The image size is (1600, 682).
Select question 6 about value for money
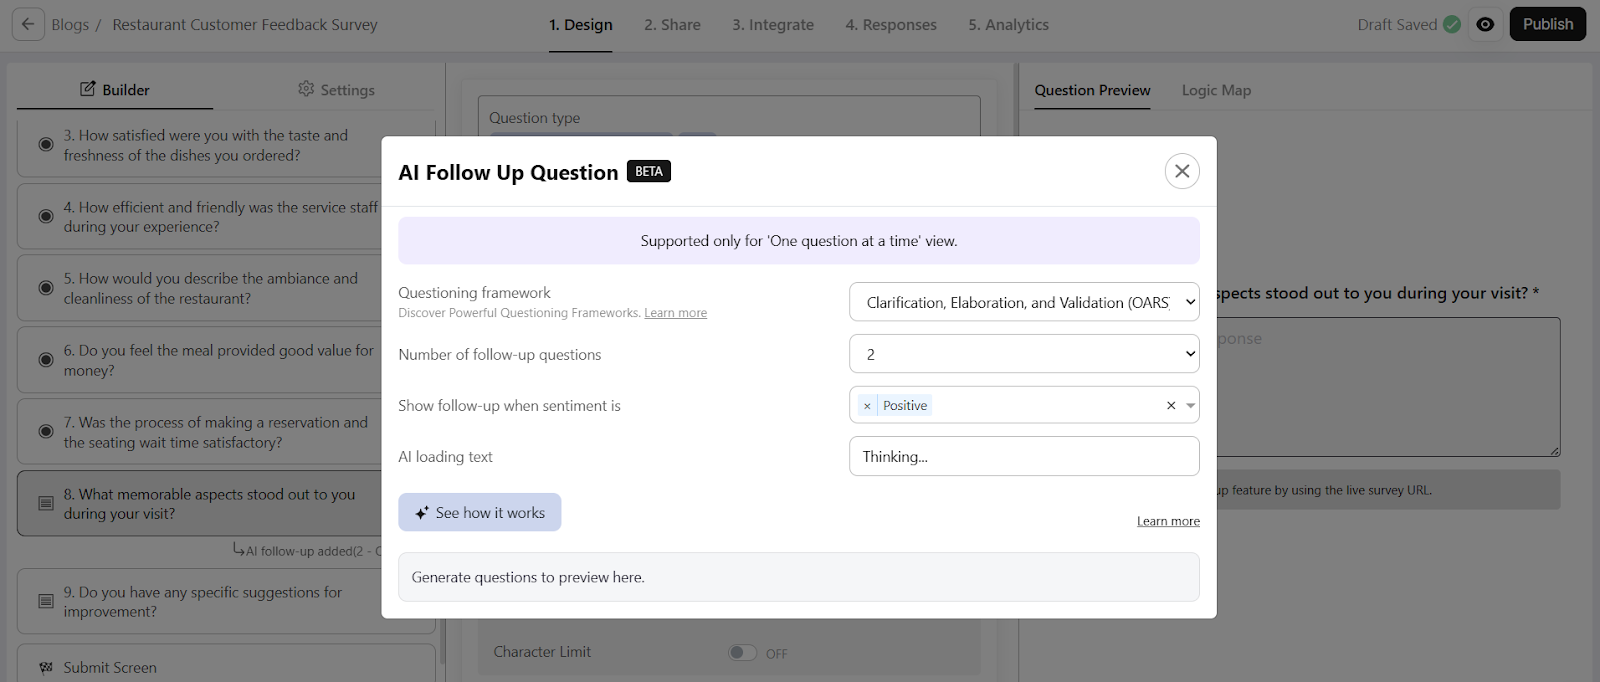click(218, 360)
